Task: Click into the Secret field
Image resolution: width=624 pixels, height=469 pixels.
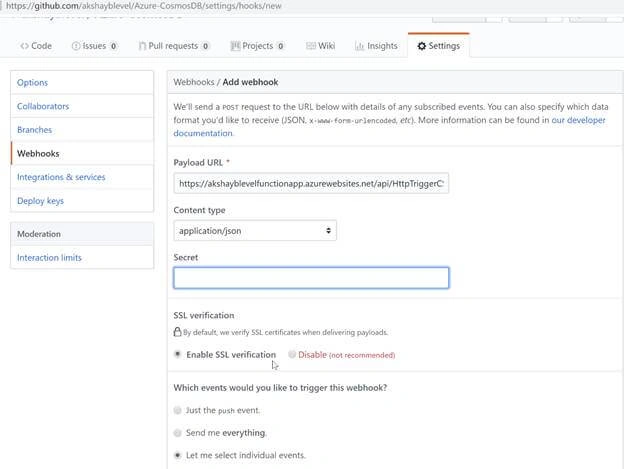Action: point(311,278)
